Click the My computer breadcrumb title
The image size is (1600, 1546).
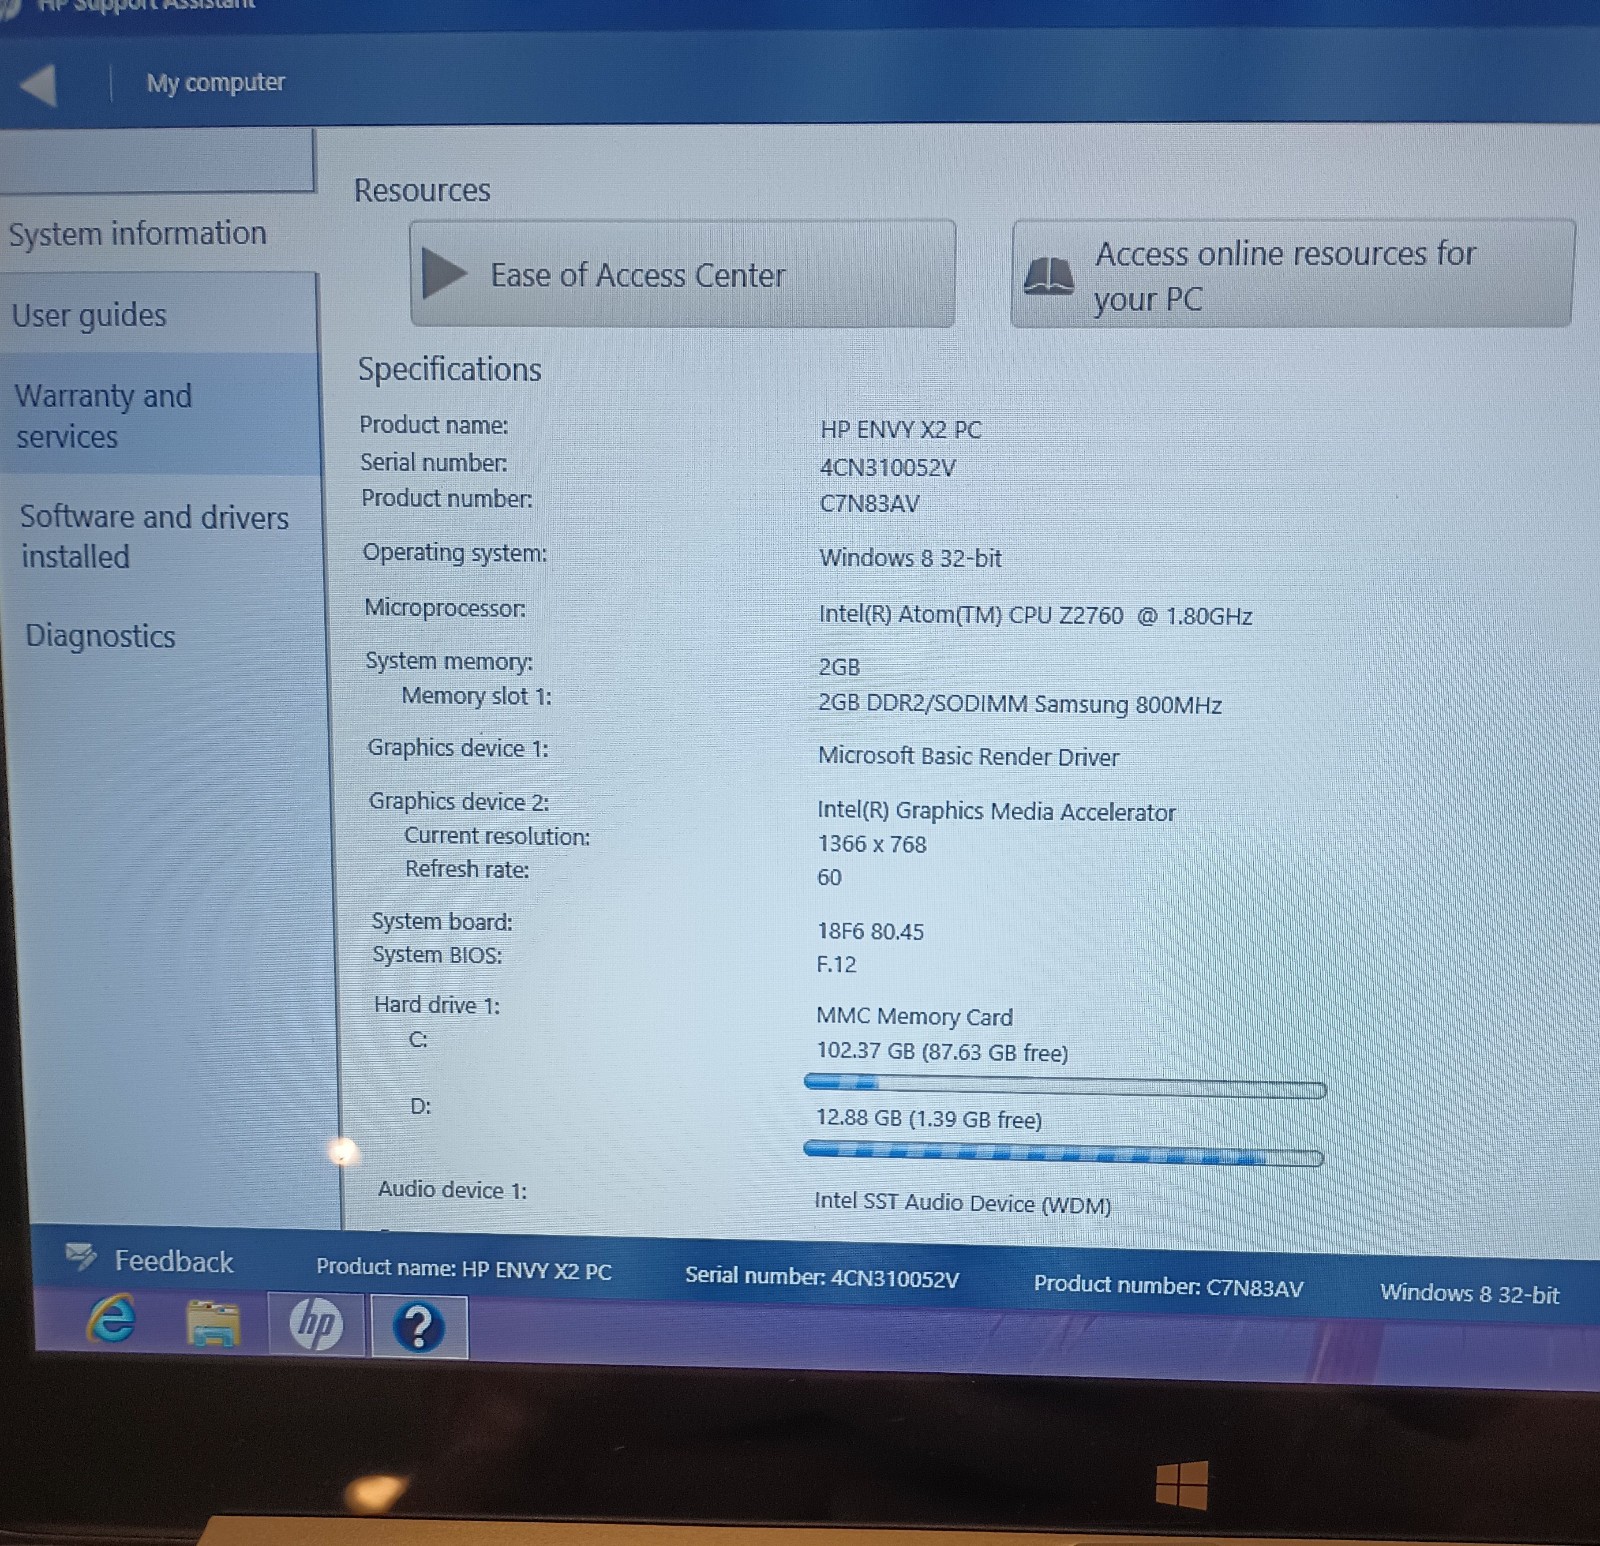(215, 82)
